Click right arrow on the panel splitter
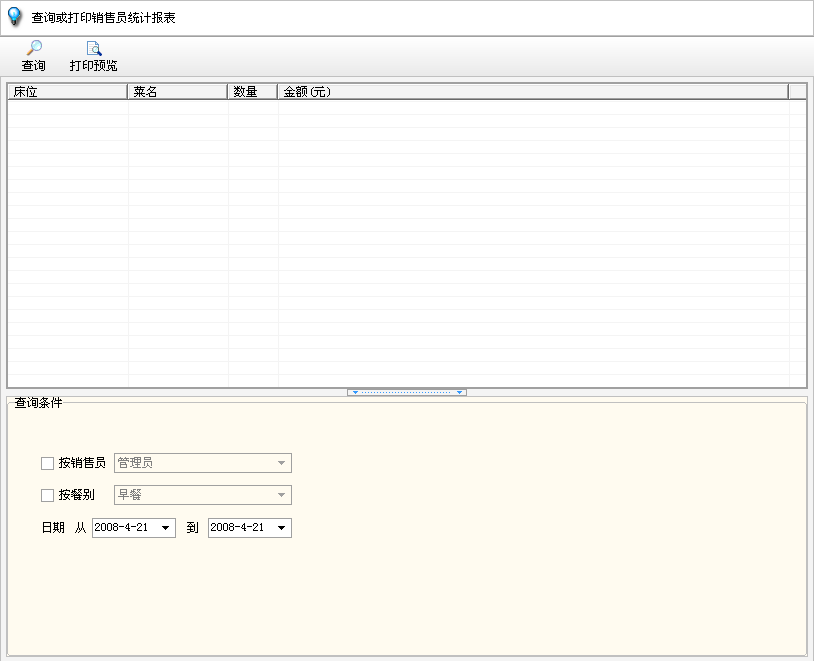Image resolution: width=814 pixels, height=661 pixels. (x=459, y=393)
